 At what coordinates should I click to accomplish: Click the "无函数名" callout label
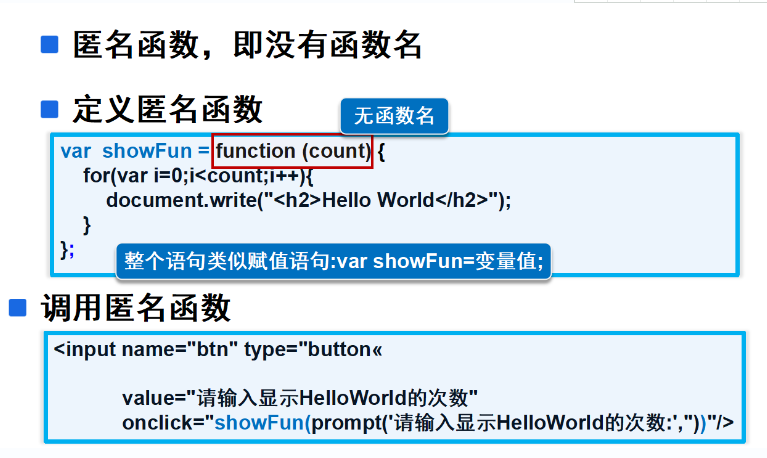(394, 116)
